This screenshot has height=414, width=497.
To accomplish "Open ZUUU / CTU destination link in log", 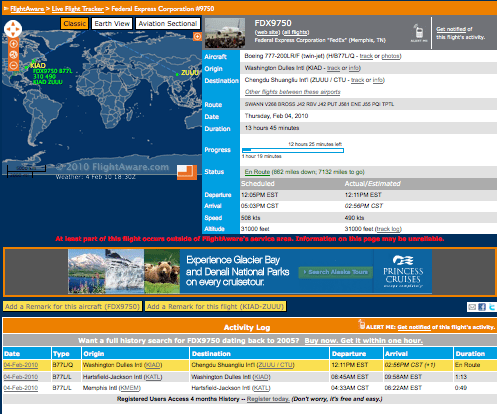I will [275, 365].
